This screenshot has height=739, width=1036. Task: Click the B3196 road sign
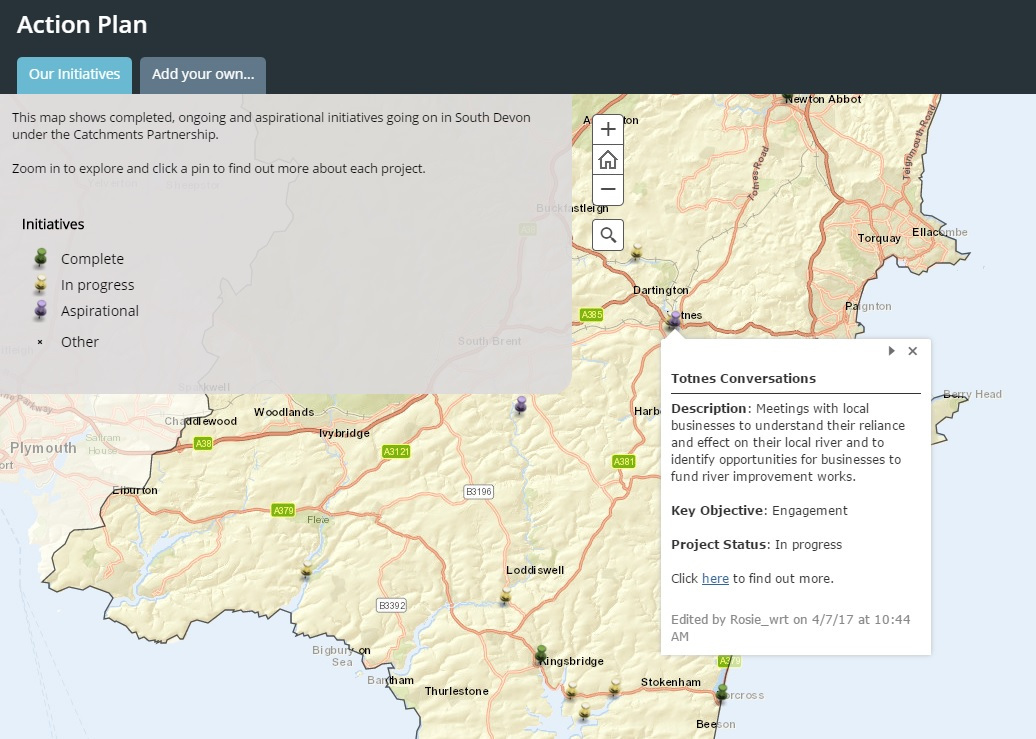(478, 492)
